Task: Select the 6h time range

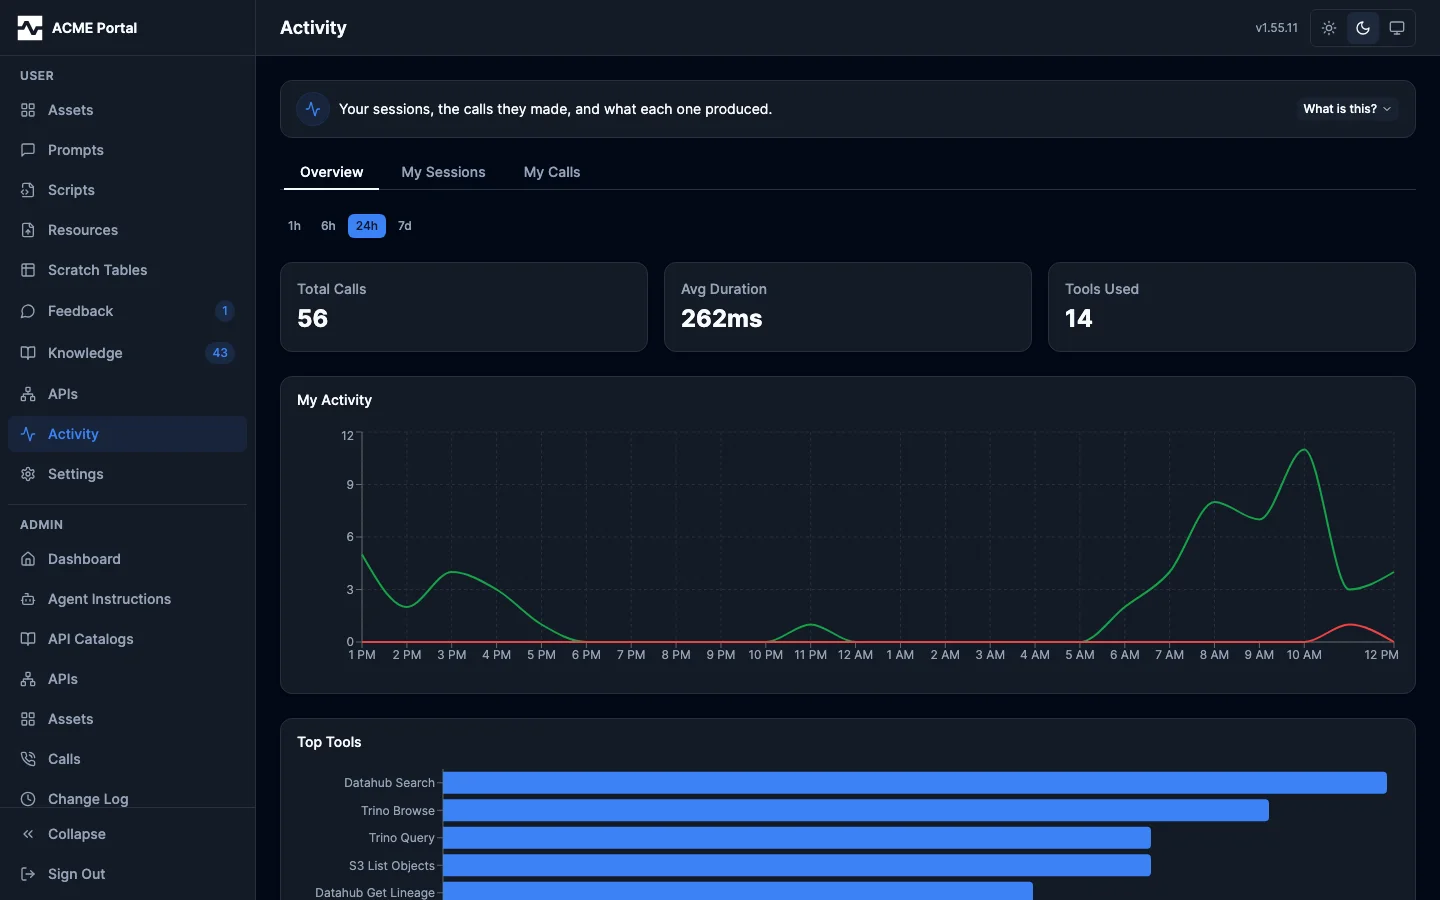Action: click(x=328, y=226)
